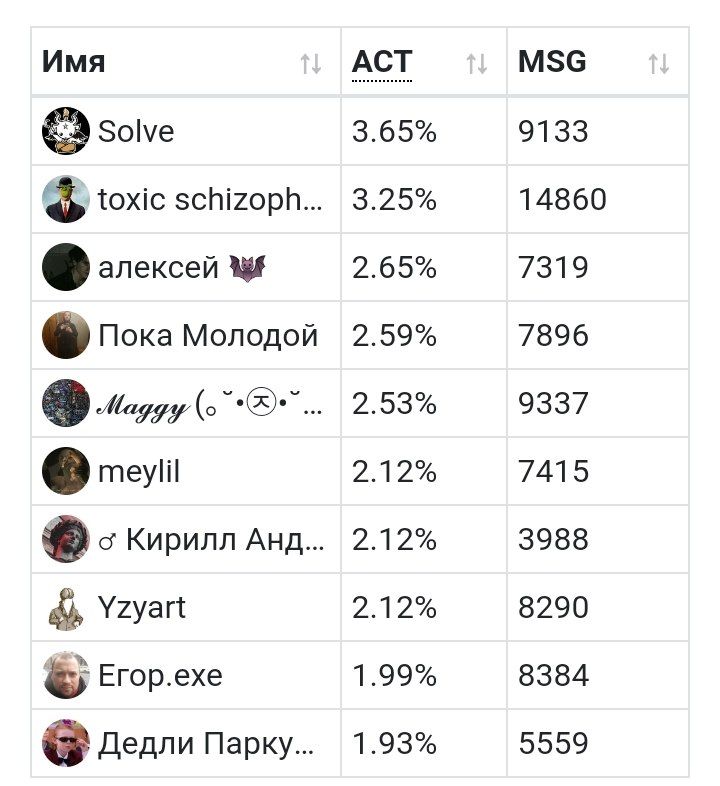Open meylil's avatar picture

(x=66, y=471)
